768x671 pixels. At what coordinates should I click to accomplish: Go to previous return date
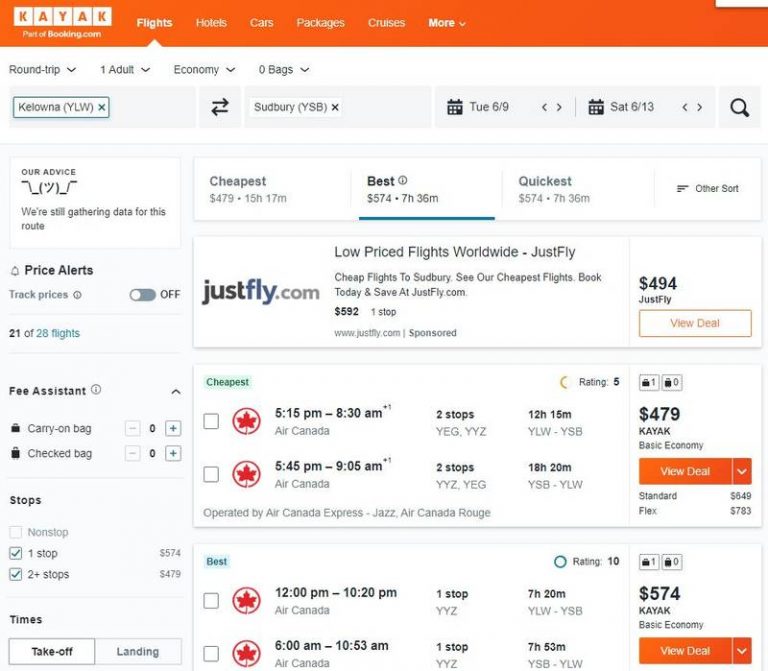point(685,107)
